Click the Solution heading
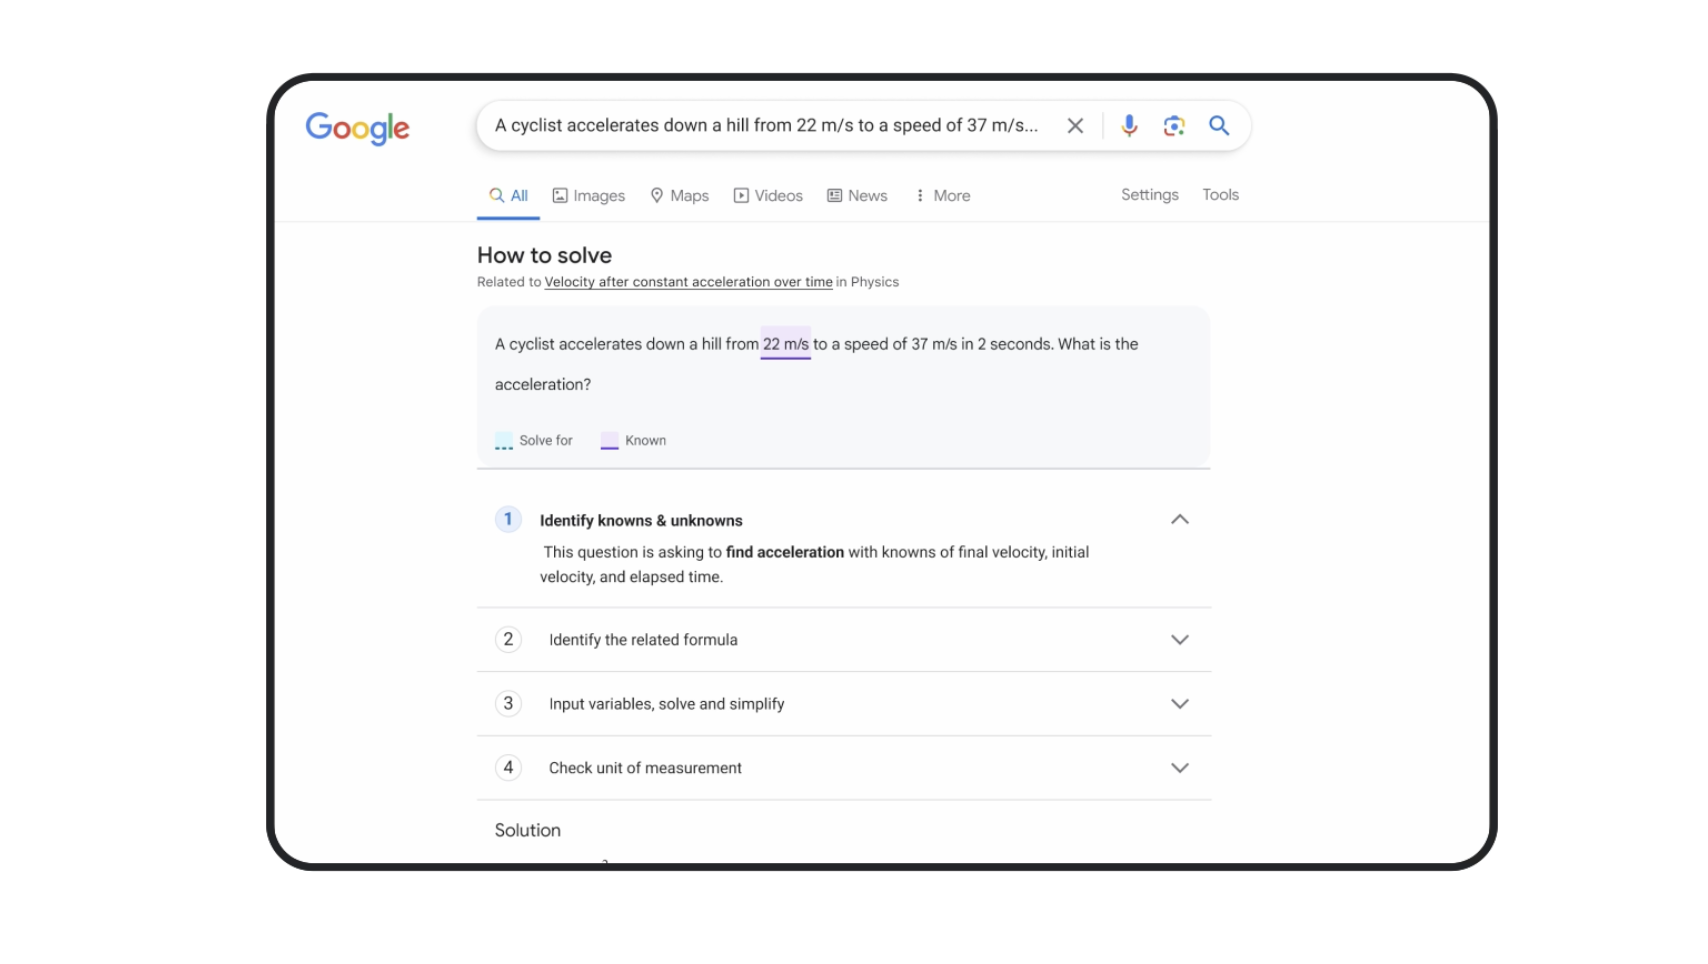 (527, 830)
